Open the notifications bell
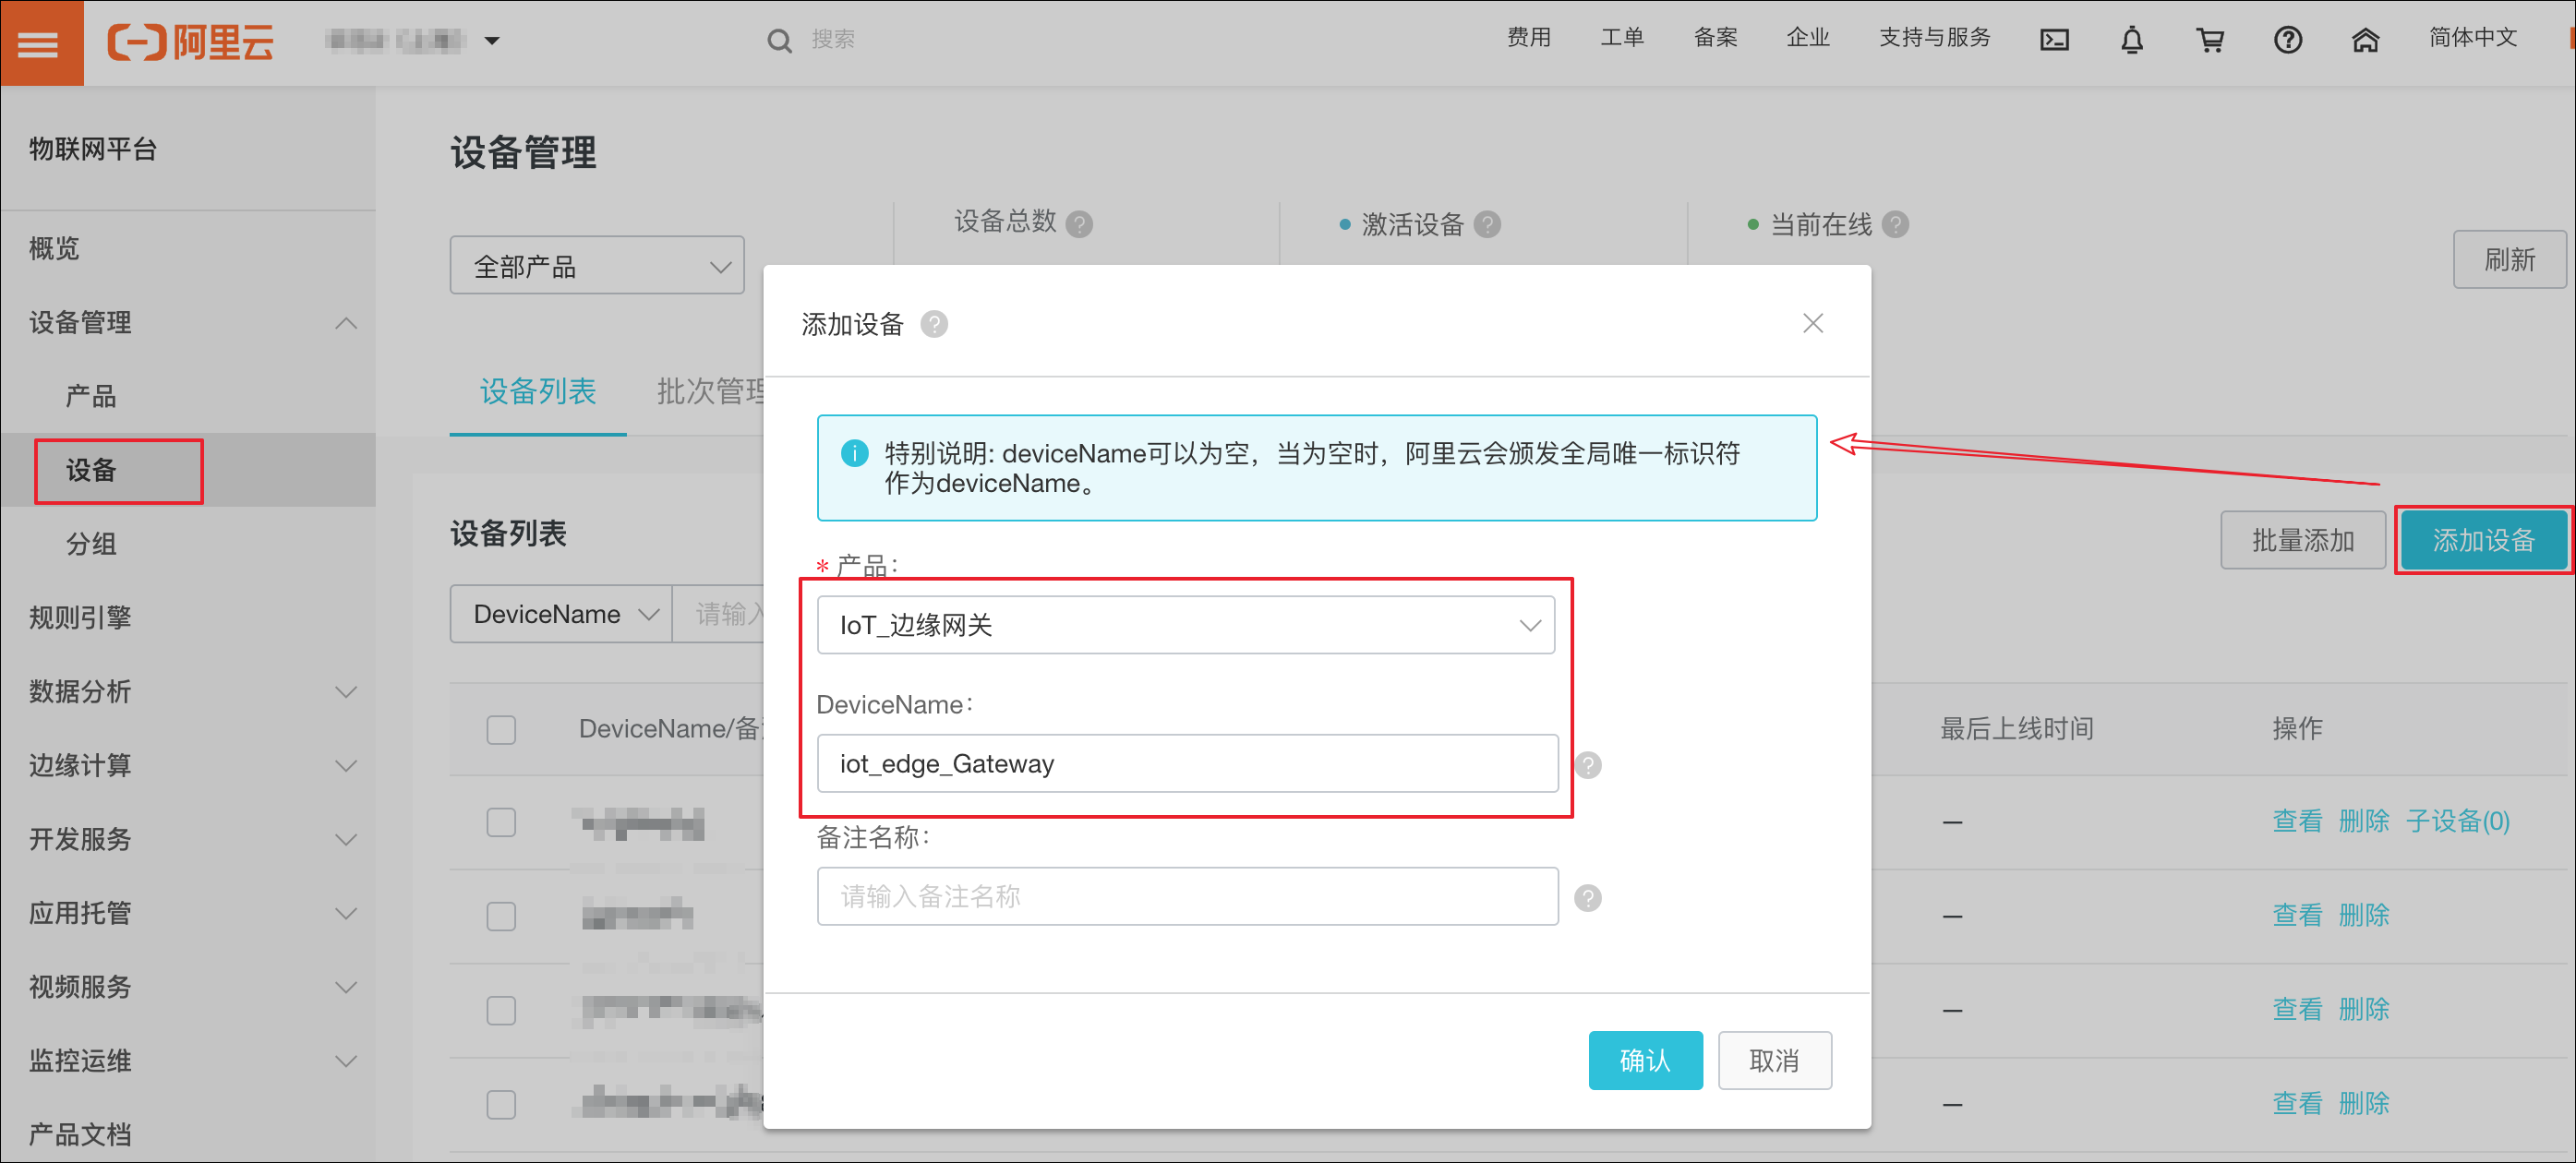 2132,40
